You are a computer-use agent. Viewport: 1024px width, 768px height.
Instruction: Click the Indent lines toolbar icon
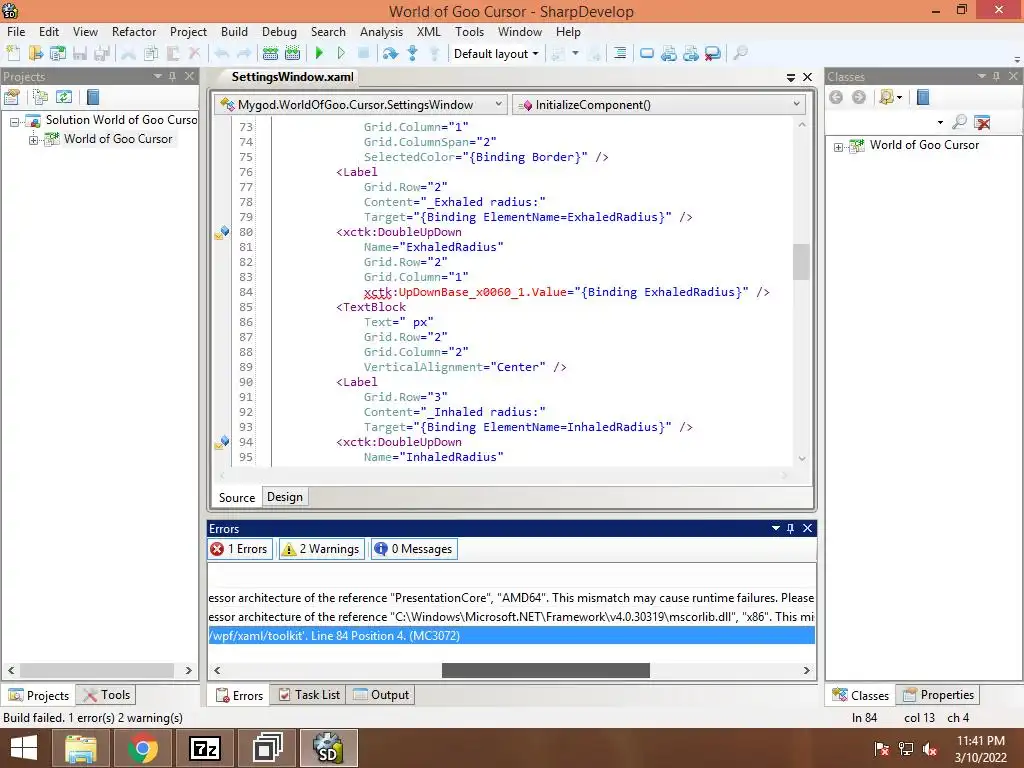[620, 54]
